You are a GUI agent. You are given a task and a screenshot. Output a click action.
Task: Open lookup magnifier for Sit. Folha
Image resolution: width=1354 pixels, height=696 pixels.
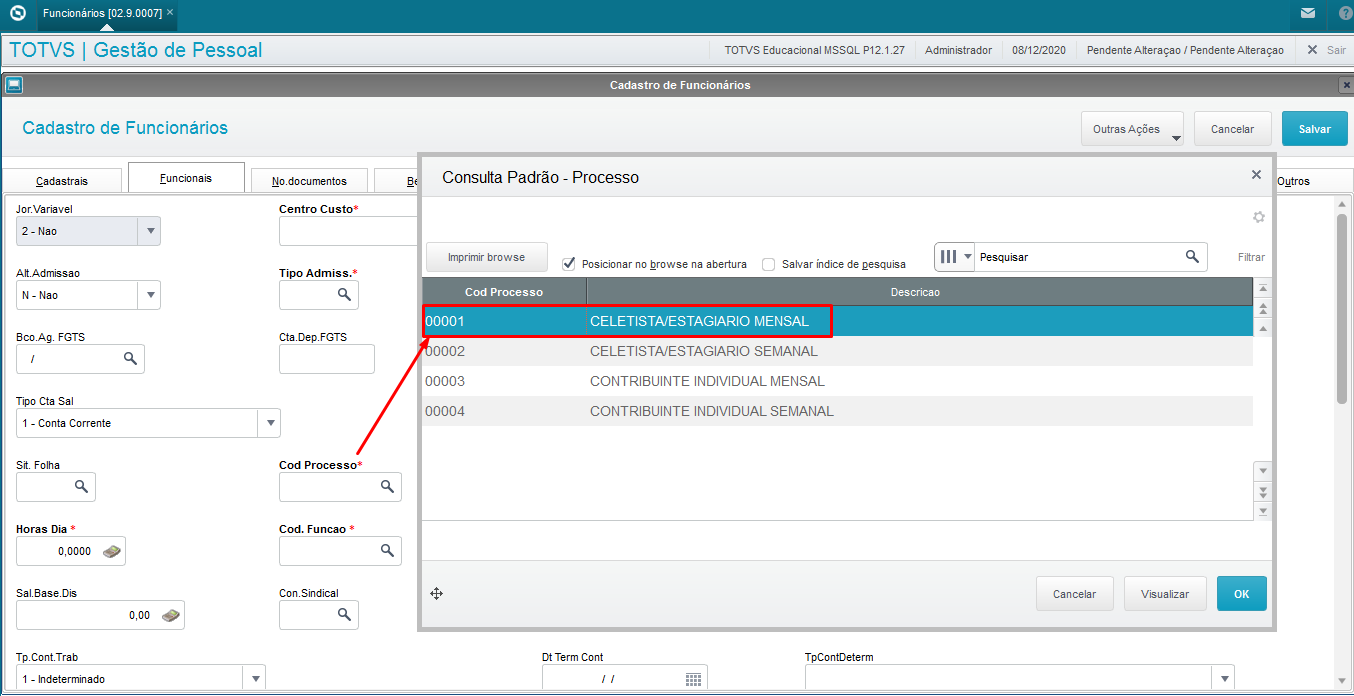point(81,487)
